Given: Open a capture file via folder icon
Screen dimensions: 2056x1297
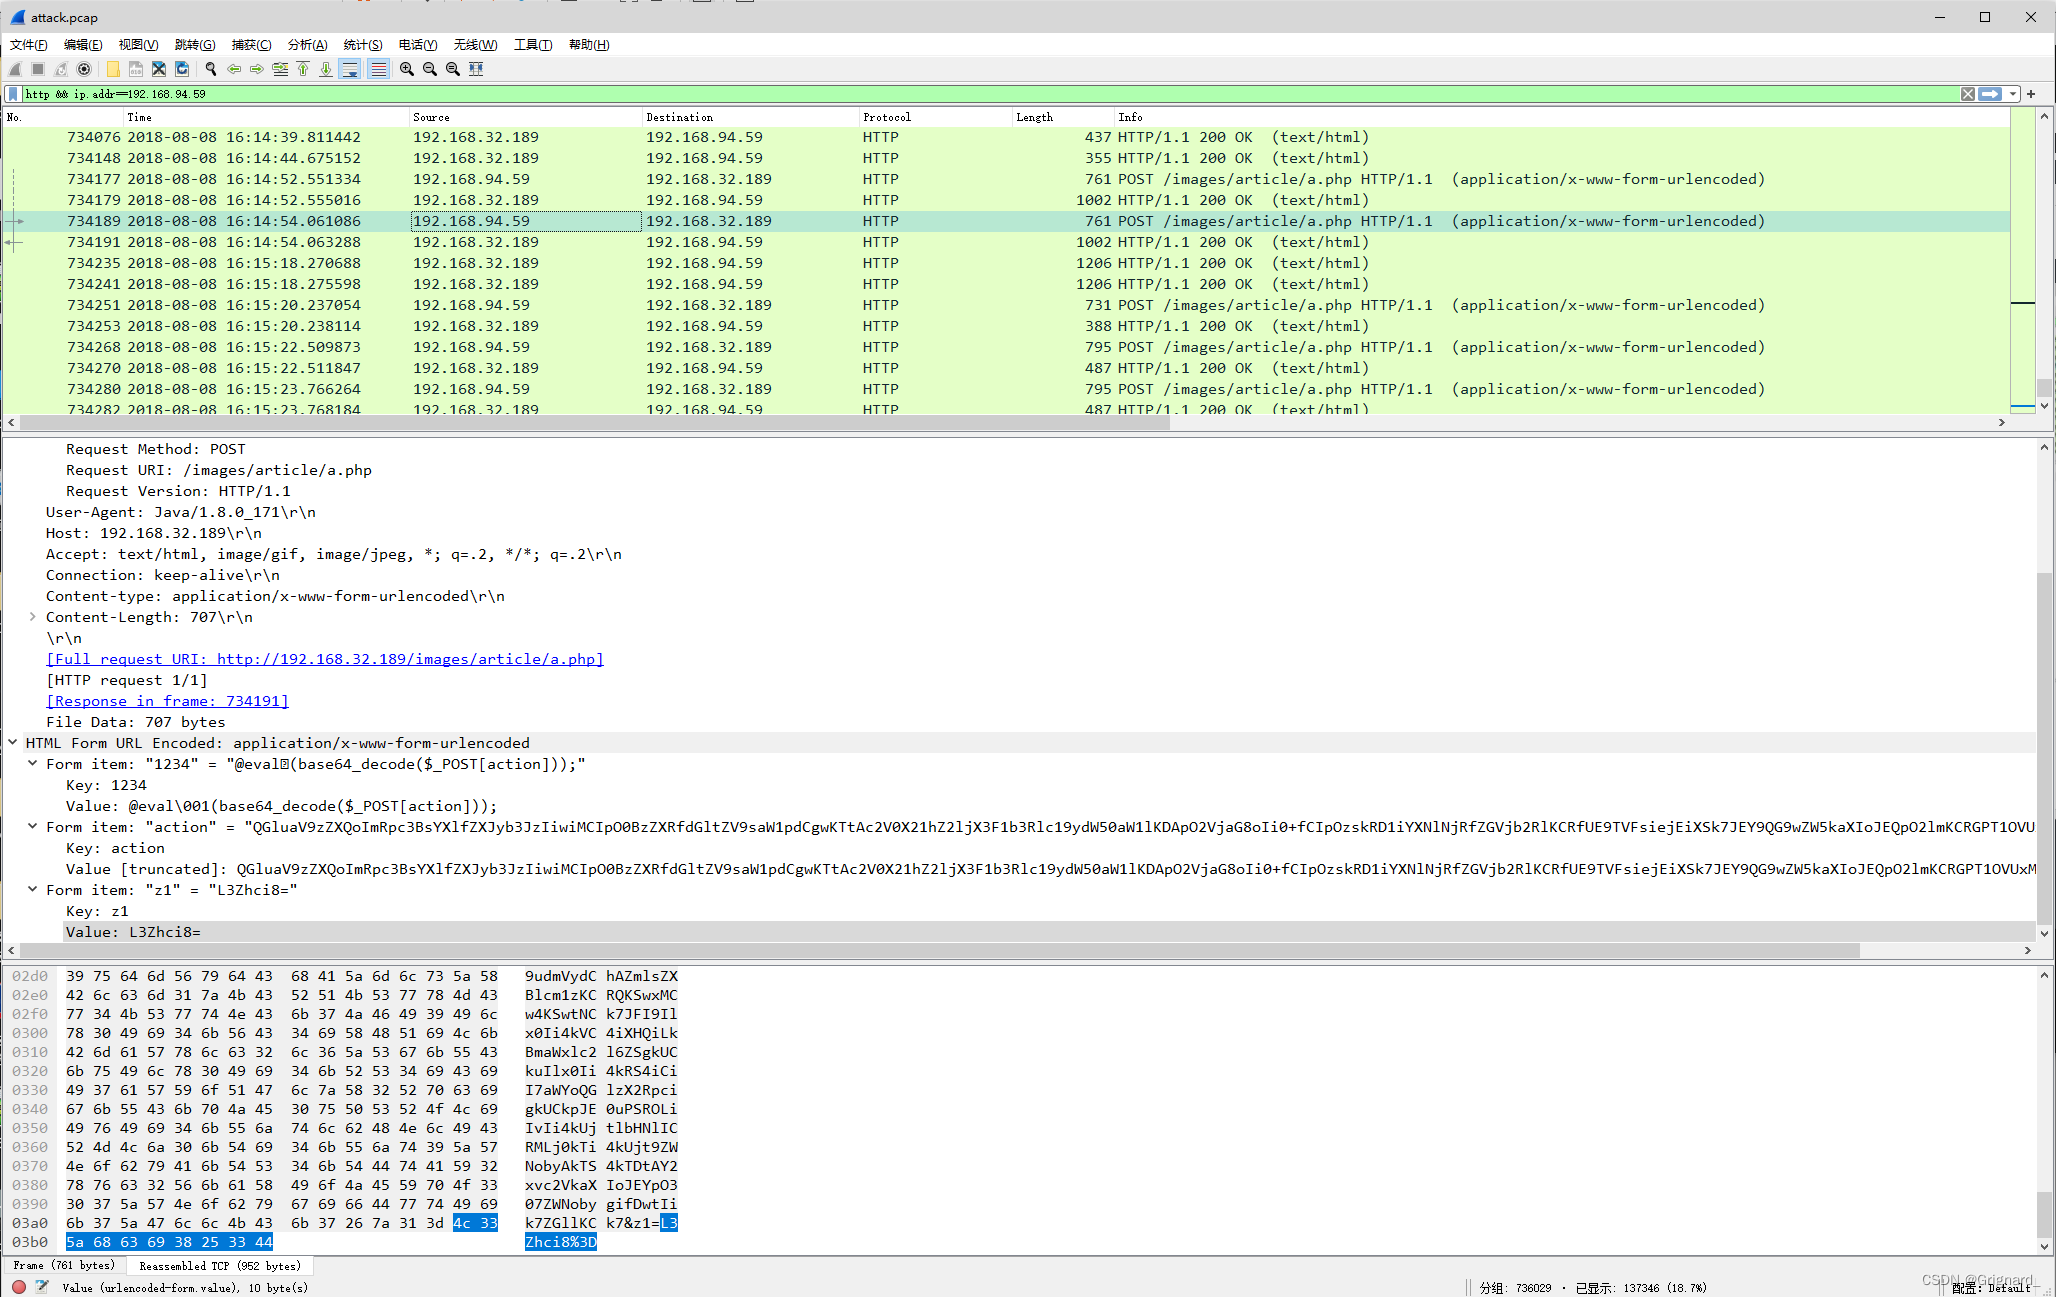Looking at the screenshot, I should 113,69.
